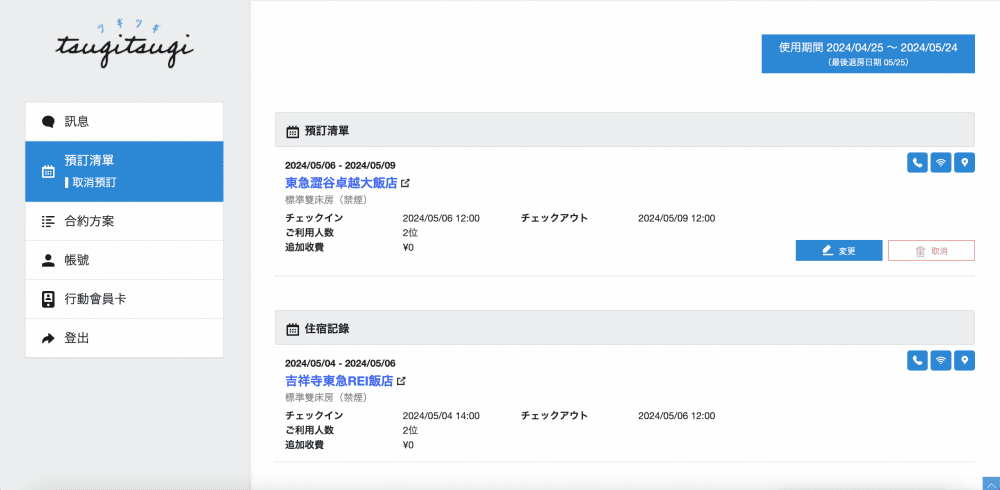
Task: Click external link icon after 東急澀谷卓越大飯店
Action: pos(405,183)
